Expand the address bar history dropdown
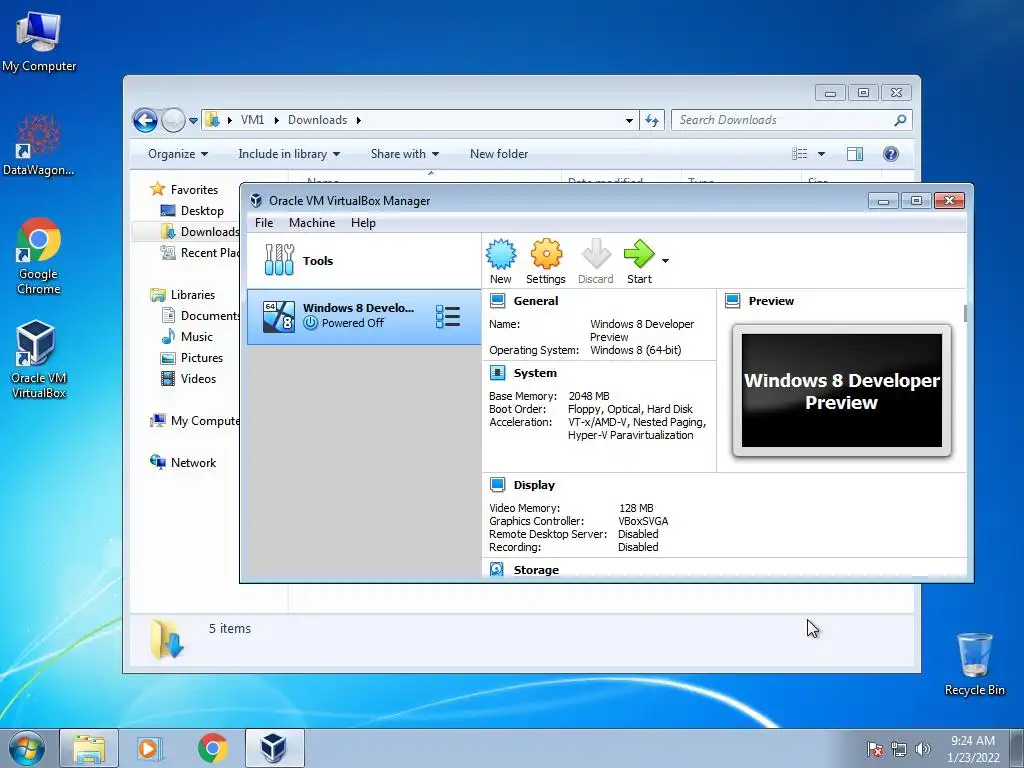The height and width of the screenshot is (768, 1024). pyautogui.click(x=629, y=121)
